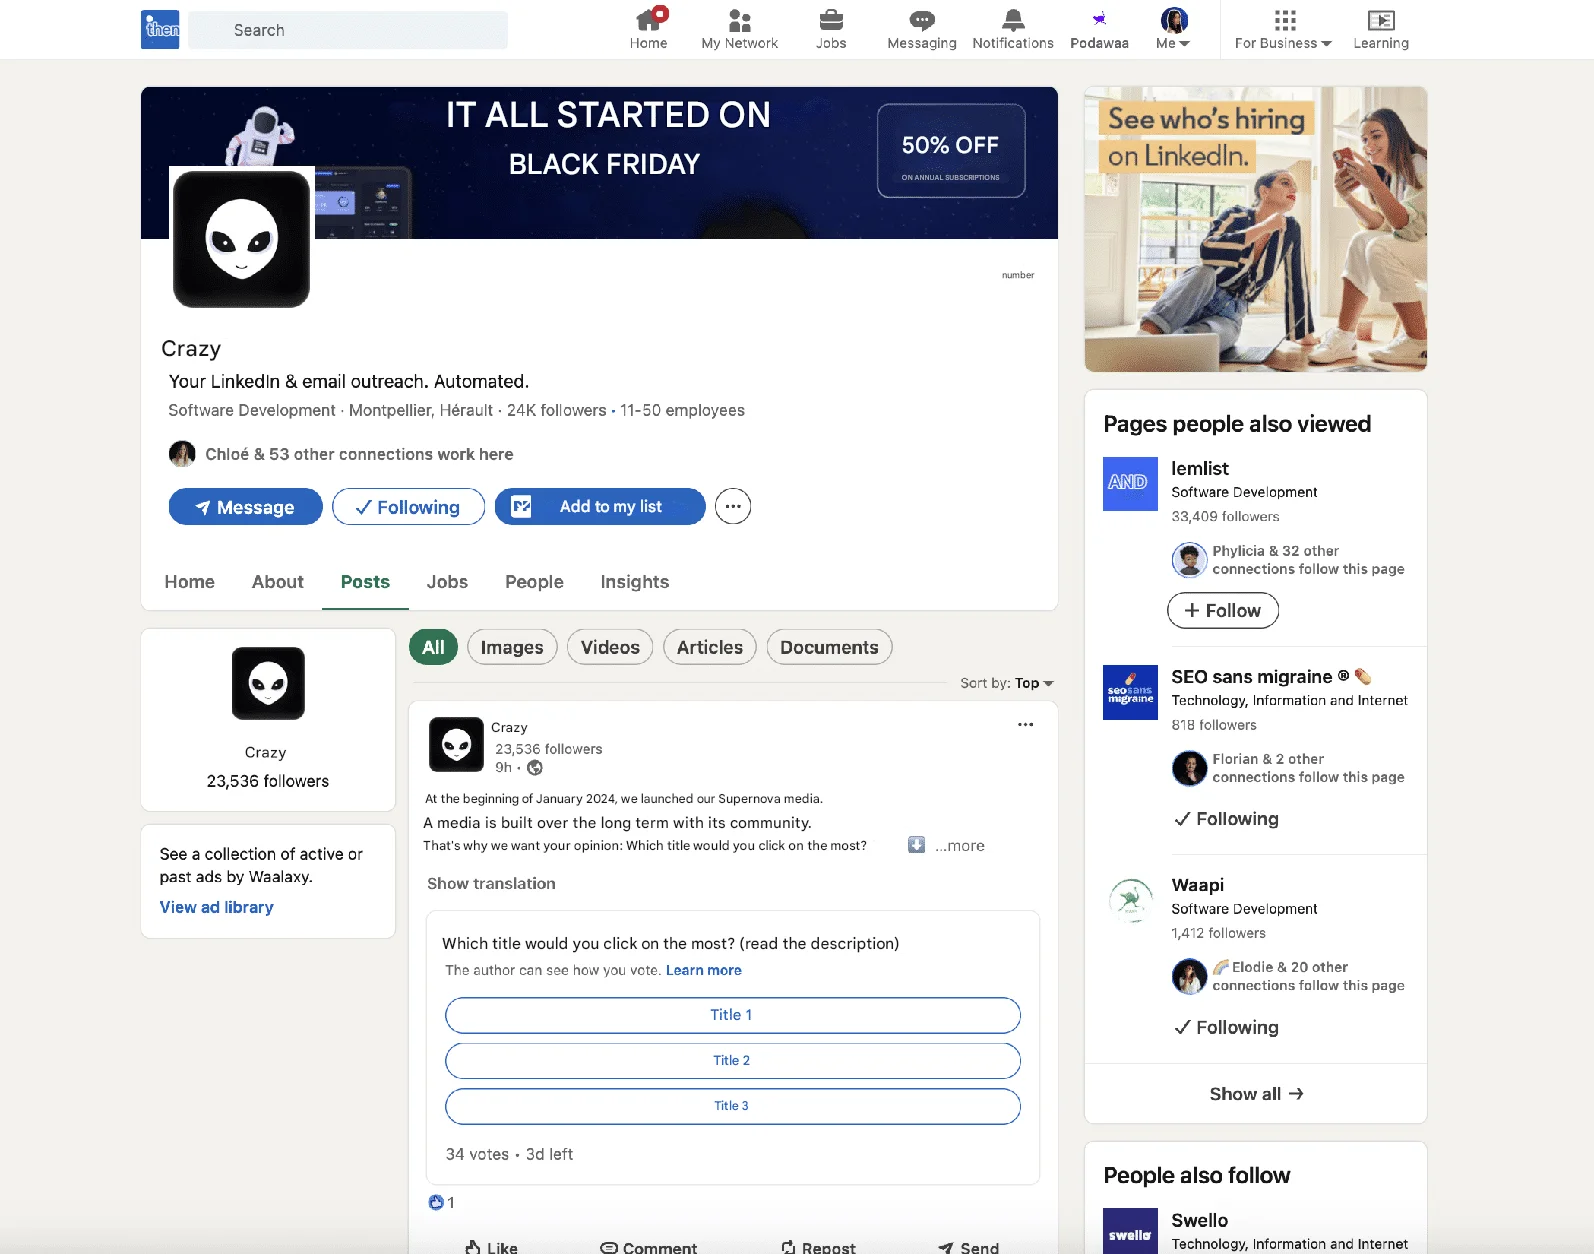Open the poll Learn more link
Viewport: 1594px width, 1254px height.
(704, 970)
